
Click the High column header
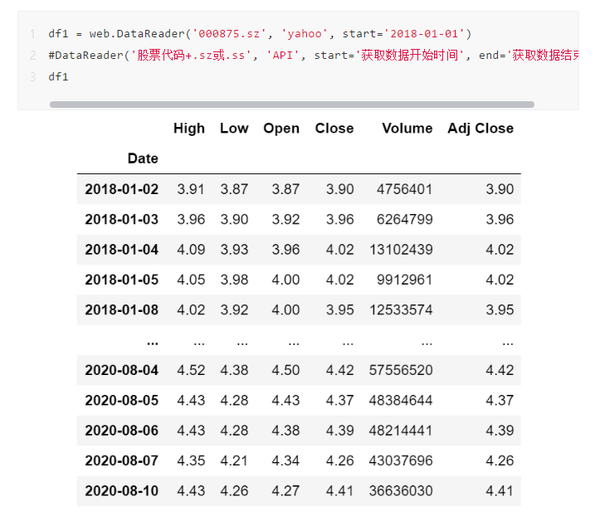pos(189,128)
